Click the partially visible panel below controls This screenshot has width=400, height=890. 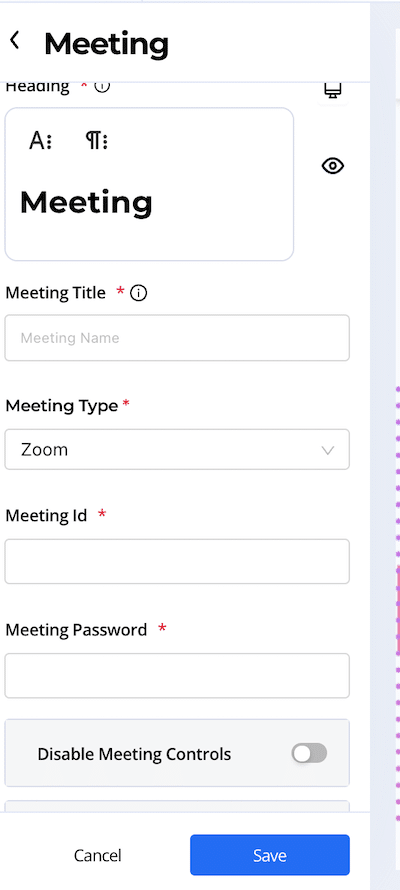(177, 806)
